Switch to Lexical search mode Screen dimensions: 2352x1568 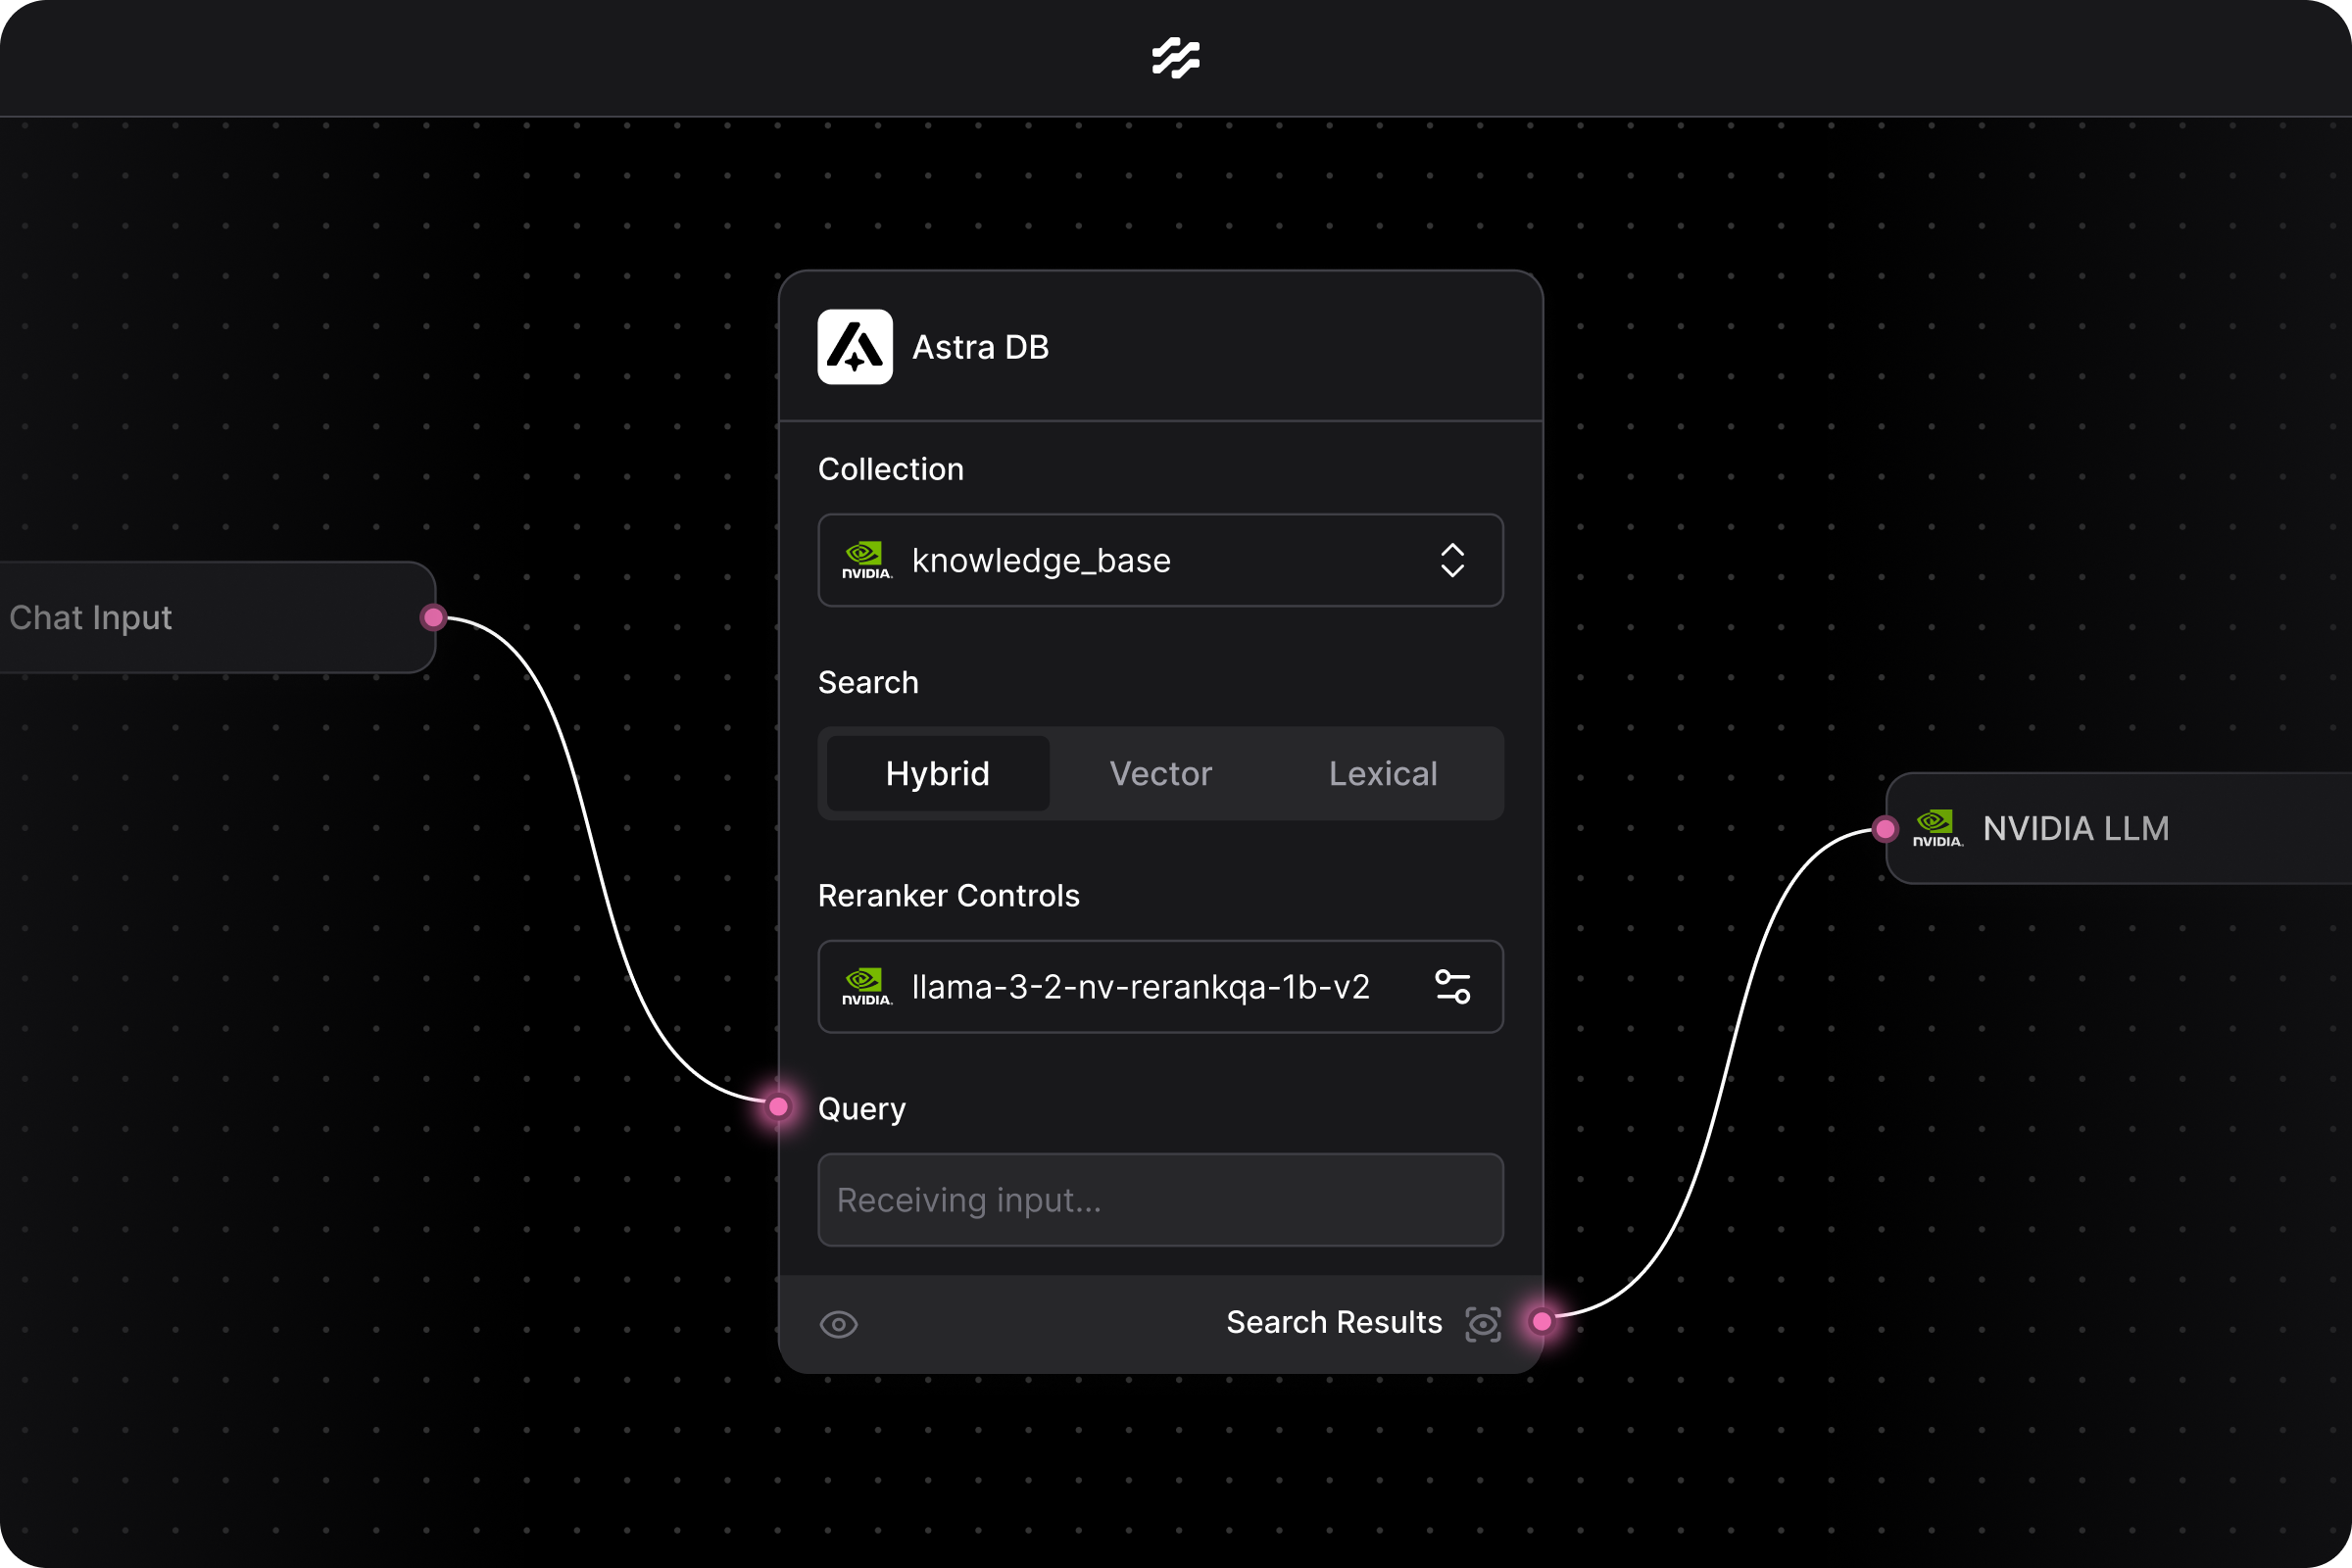(x=1383, y=774)
